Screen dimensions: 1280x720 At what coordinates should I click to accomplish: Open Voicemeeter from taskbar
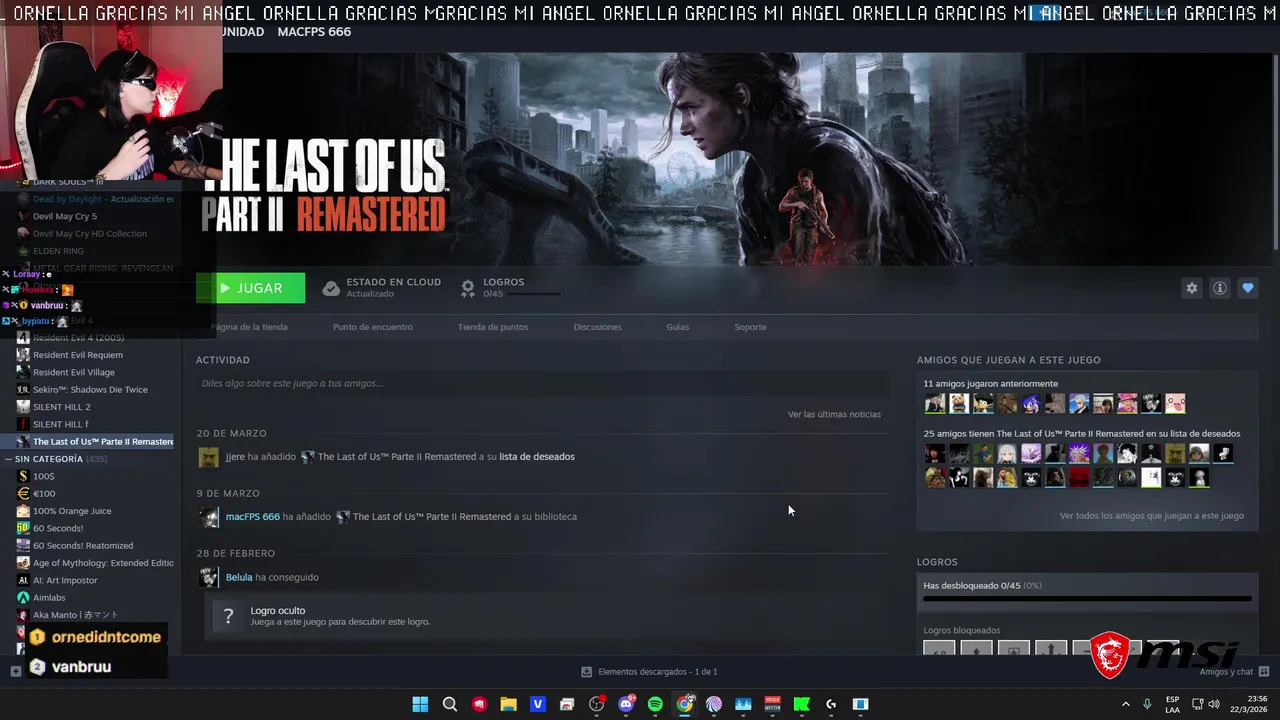tap(772, 704)
